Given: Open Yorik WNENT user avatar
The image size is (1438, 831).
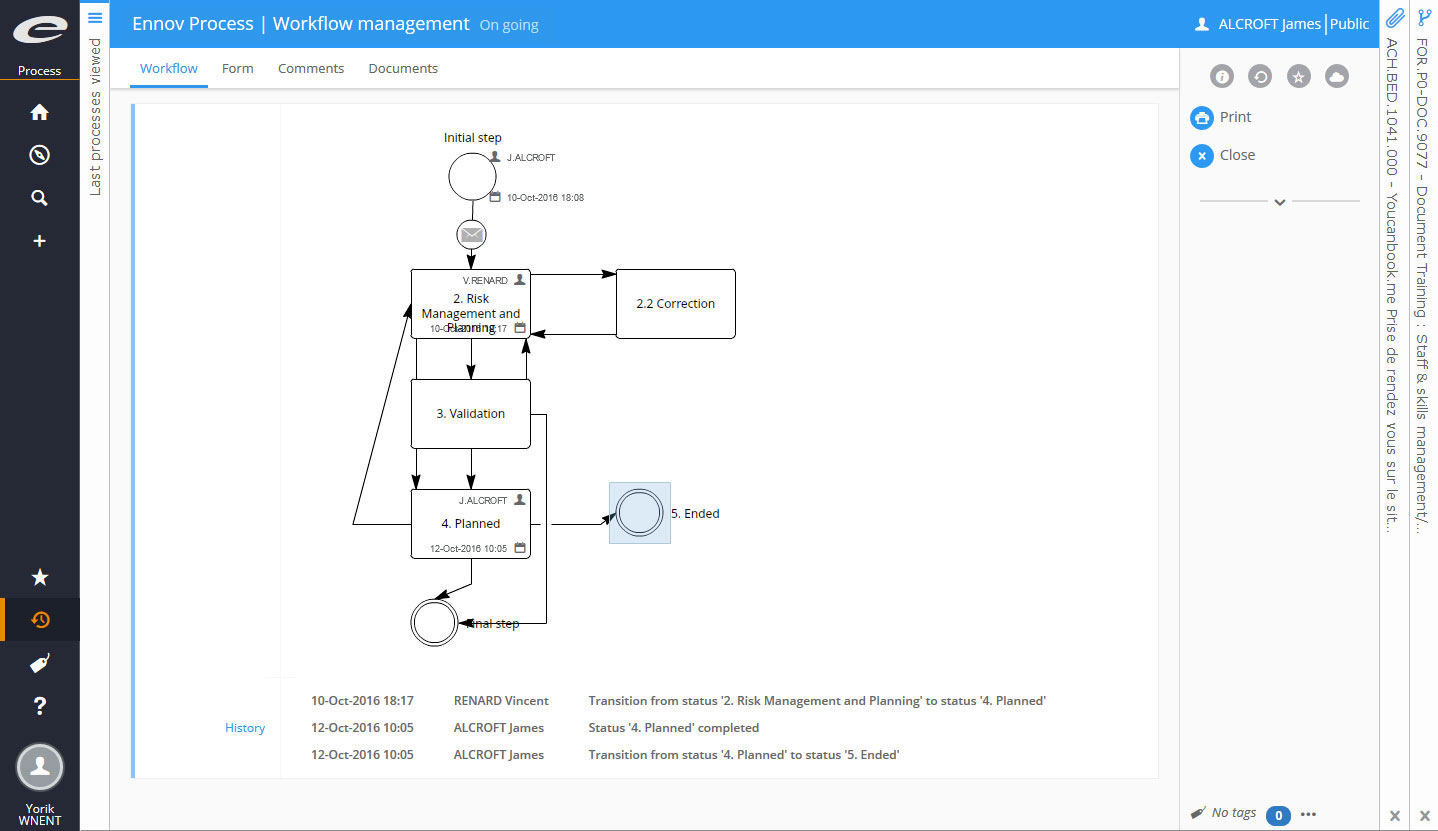Looking at the screenshot, I should click(x=40, y=768).
